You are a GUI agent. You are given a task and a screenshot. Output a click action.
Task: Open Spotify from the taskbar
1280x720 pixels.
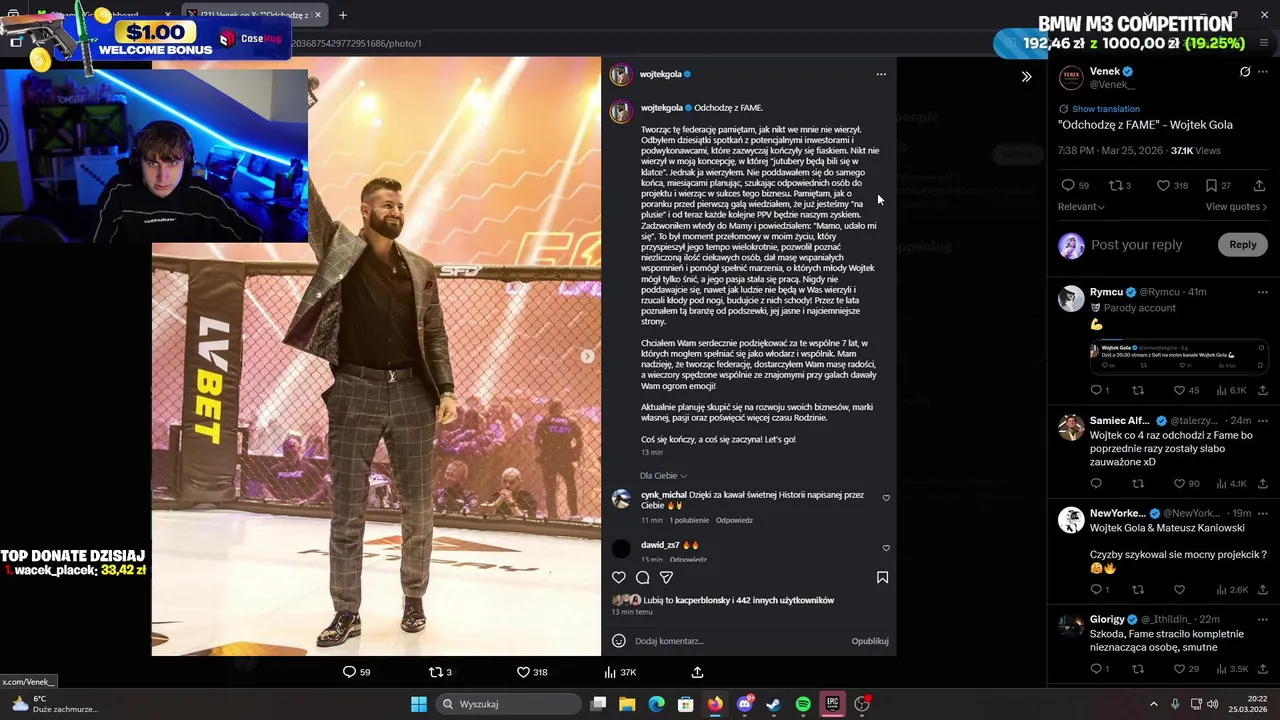[x=803, y=704]
